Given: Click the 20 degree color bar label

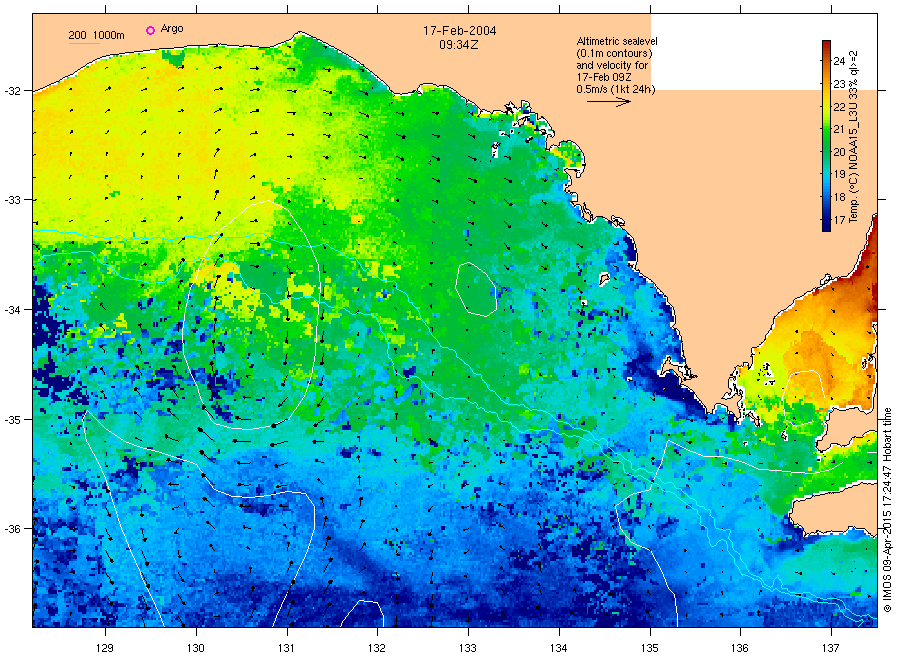Looking at the screenshot, I should point(839,152).
